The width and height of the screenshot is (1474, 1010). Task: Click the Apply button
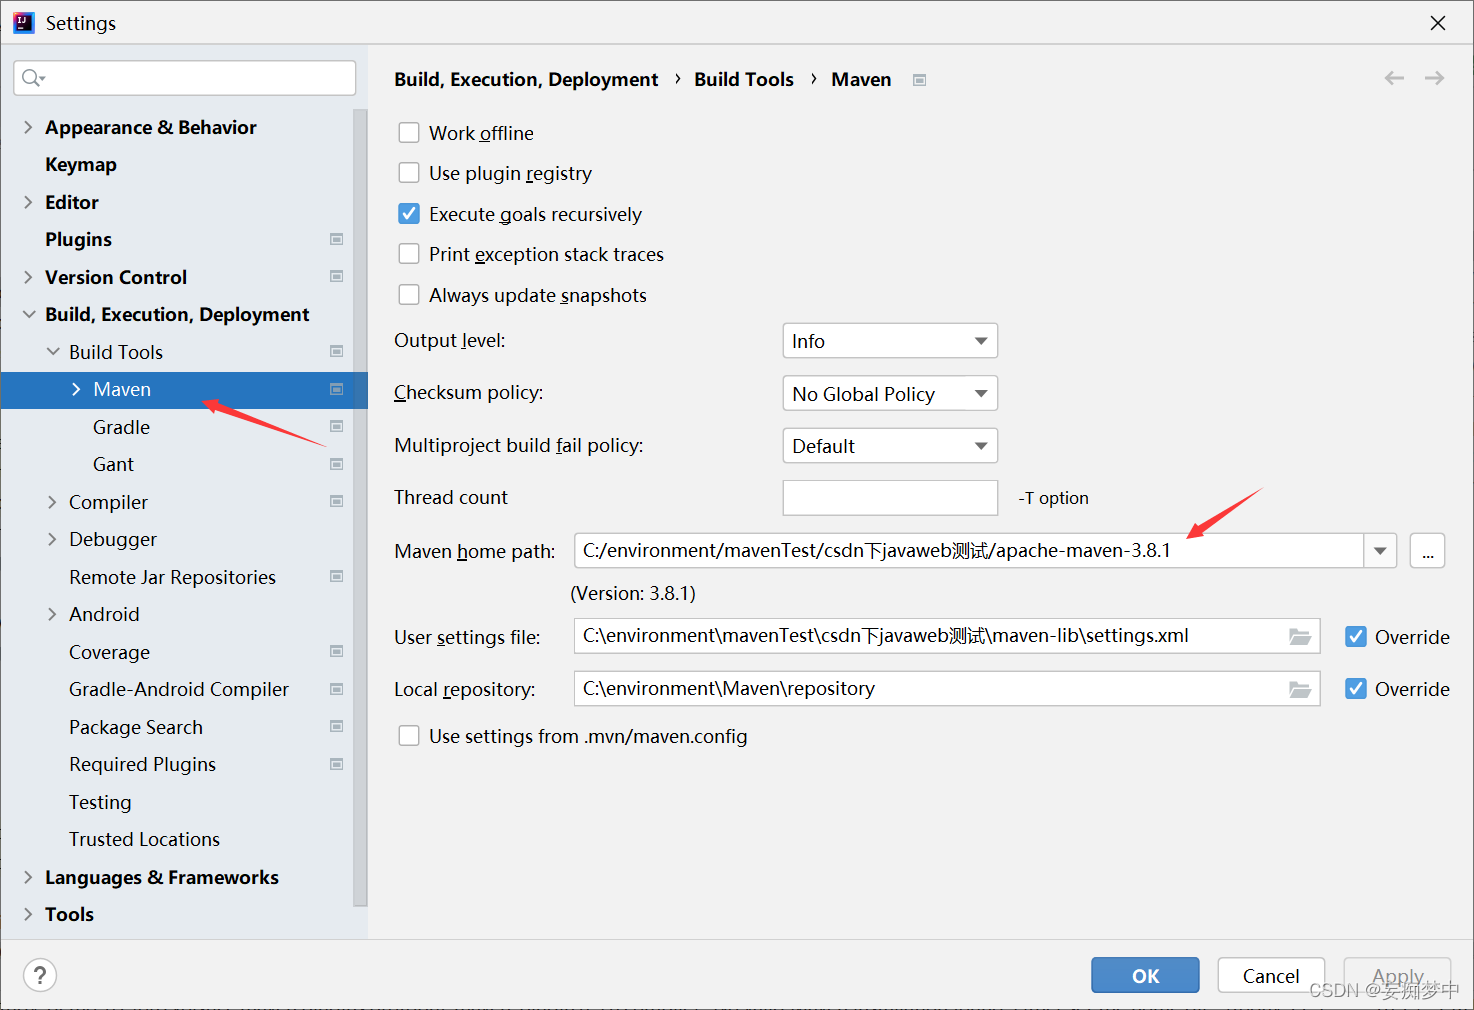tap(1397, 975)
